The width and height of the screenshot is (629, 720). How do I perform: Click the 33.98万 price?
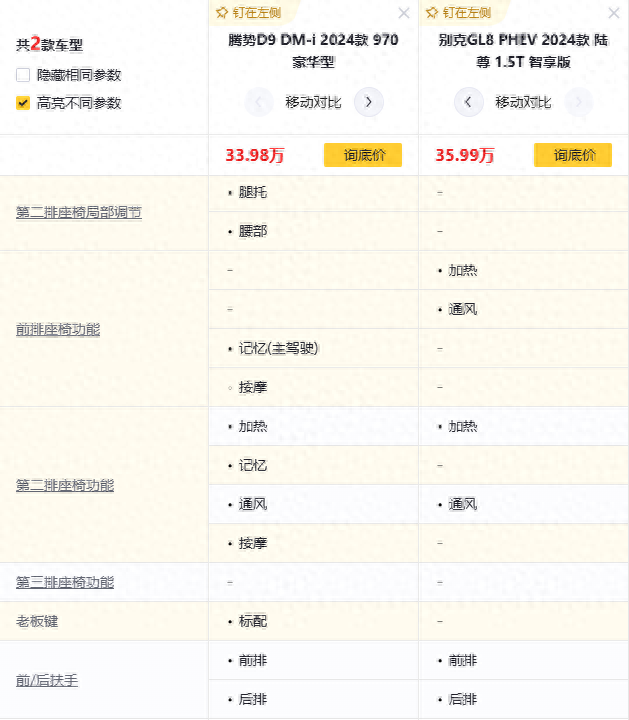pyautogui.click(x=255, y=155)
